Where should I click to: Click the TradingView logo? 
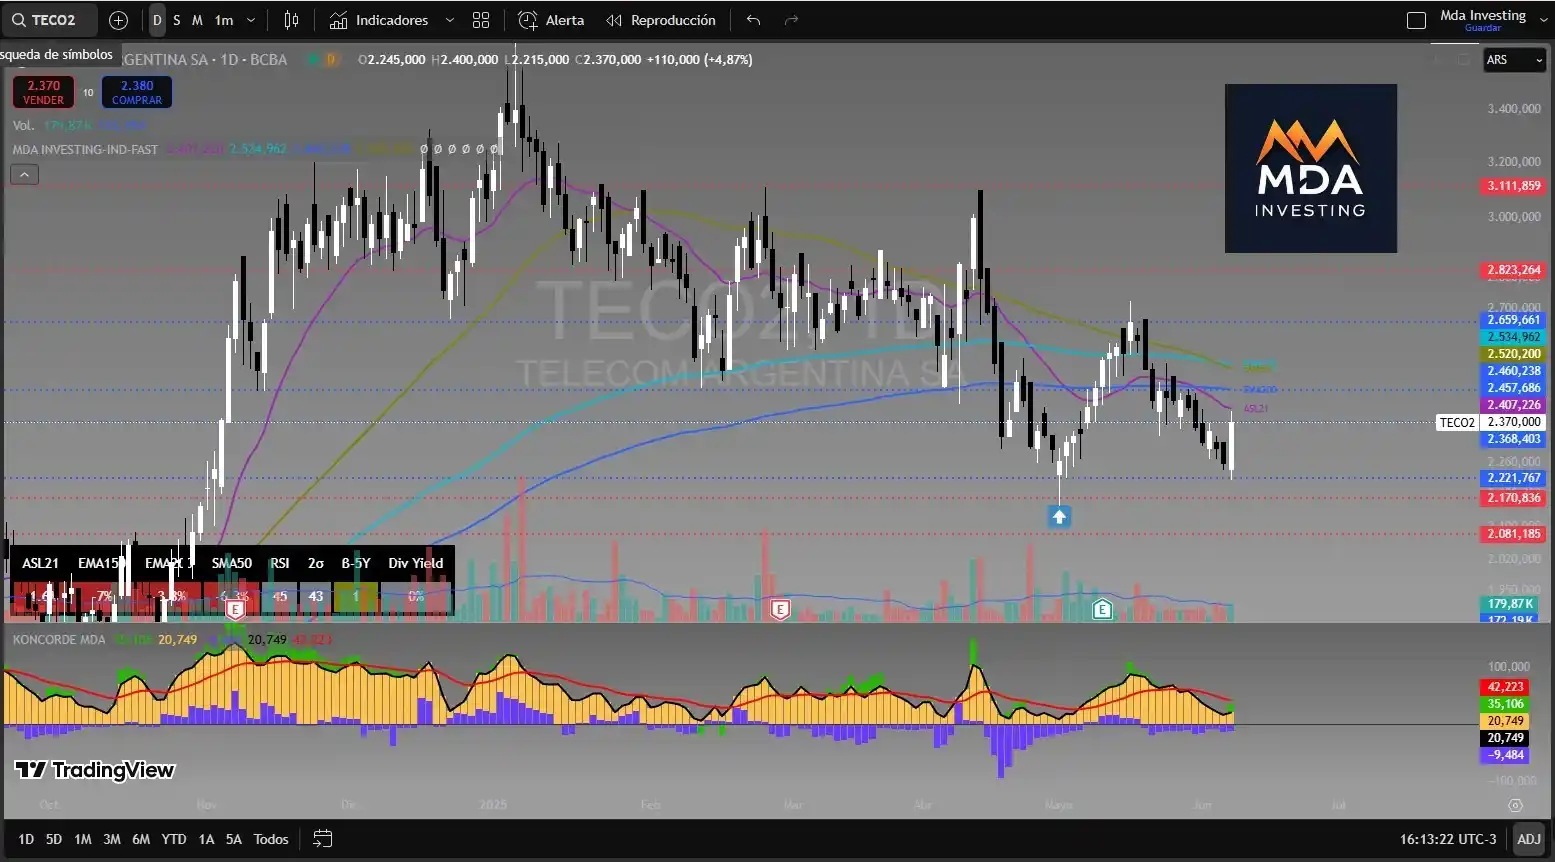coord(95,770)
